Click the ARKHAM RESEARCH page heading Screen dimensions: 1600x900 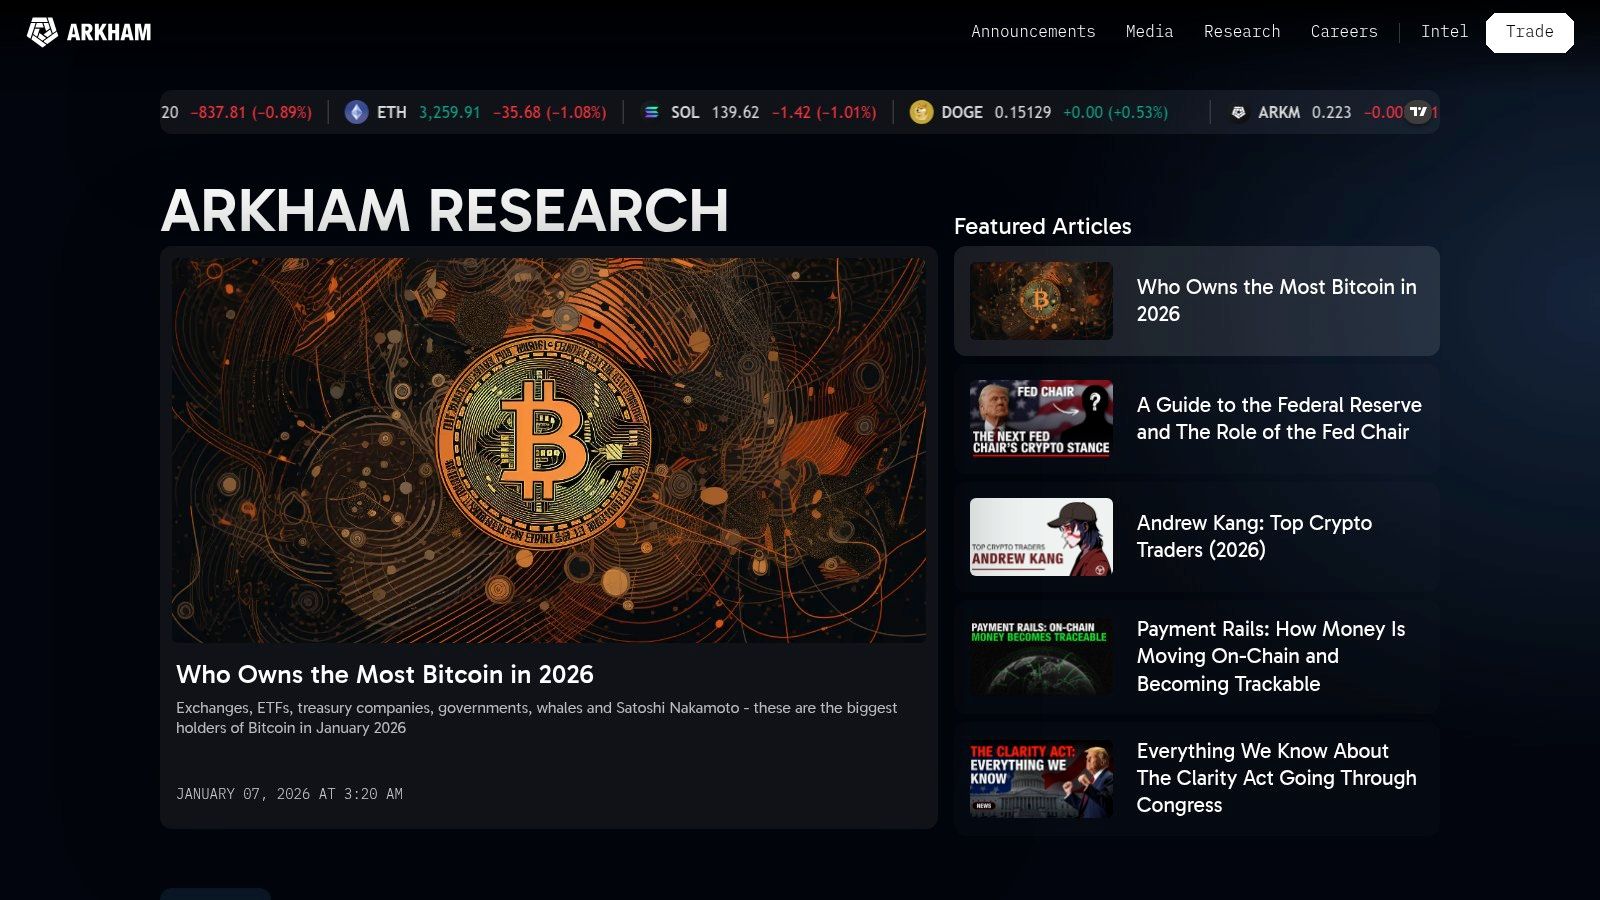click(x=445, y=211)
